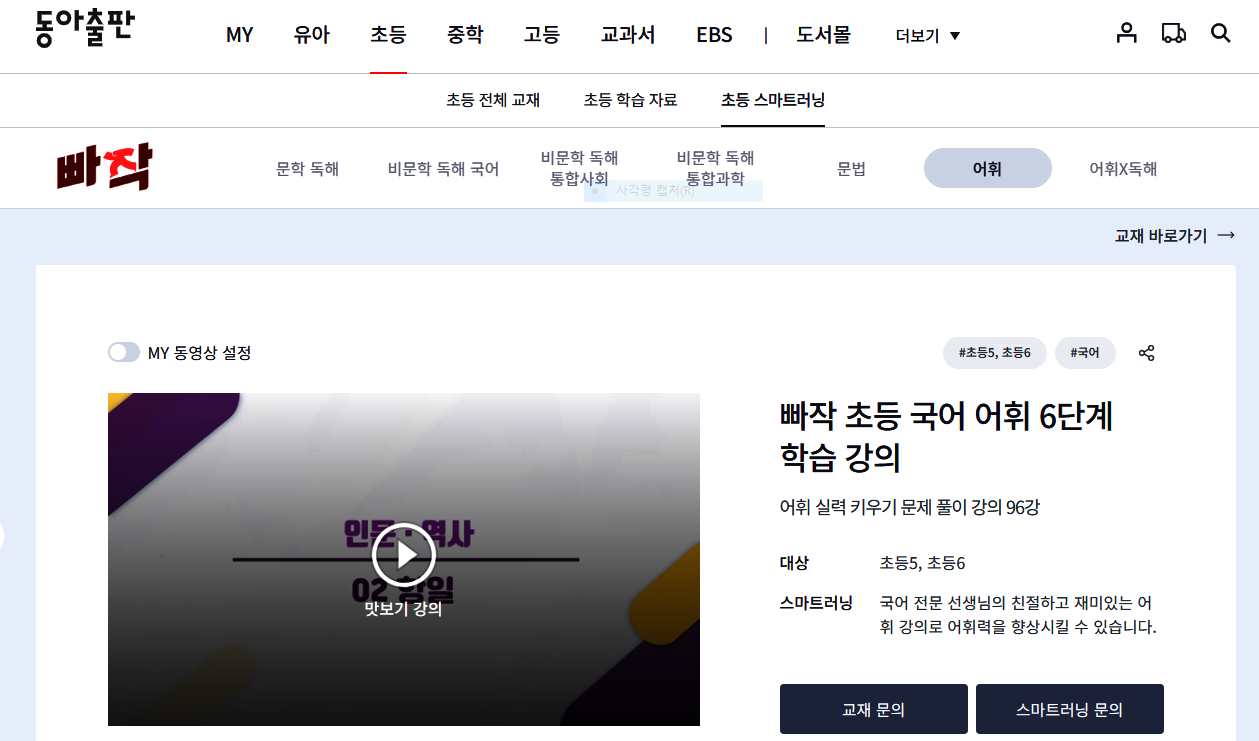The width and height of the screenshot is (1259, 741).
Task: Open the share icon next to the hashtags
Action: click(x=1146, y=353)
